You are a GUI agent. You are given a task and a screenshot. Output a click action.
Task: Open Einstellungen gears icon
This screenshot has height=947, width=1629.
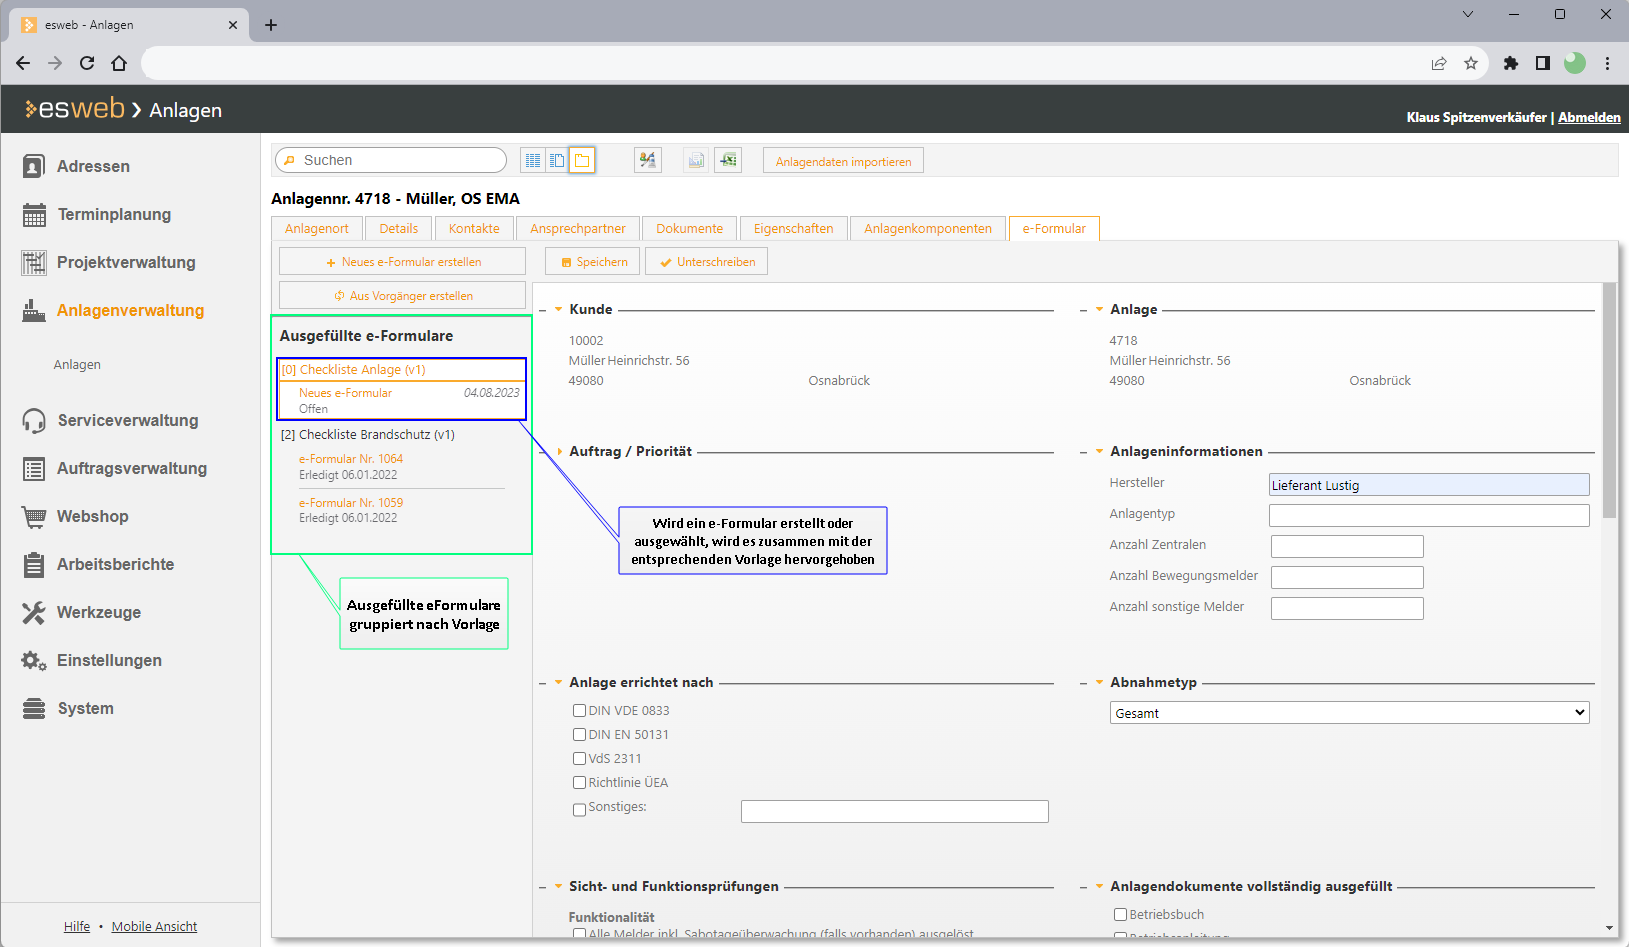click(34, 660)
